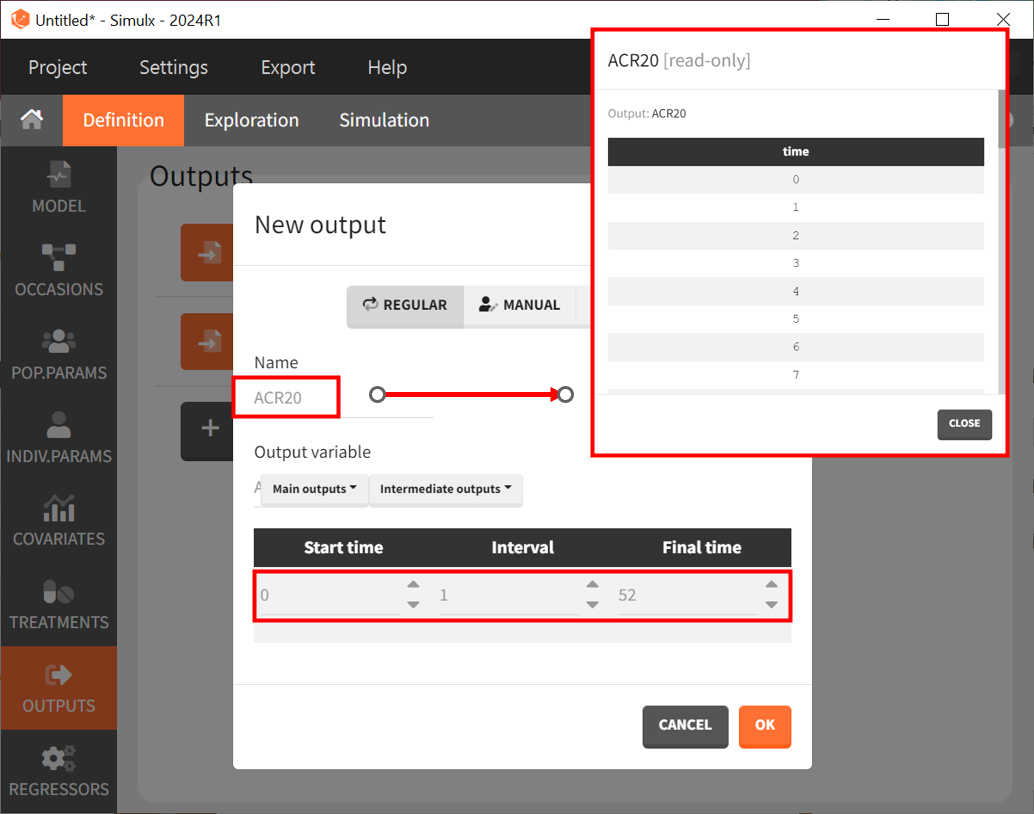
Task: Click the Home icon tab
Action: coord(32,120)
